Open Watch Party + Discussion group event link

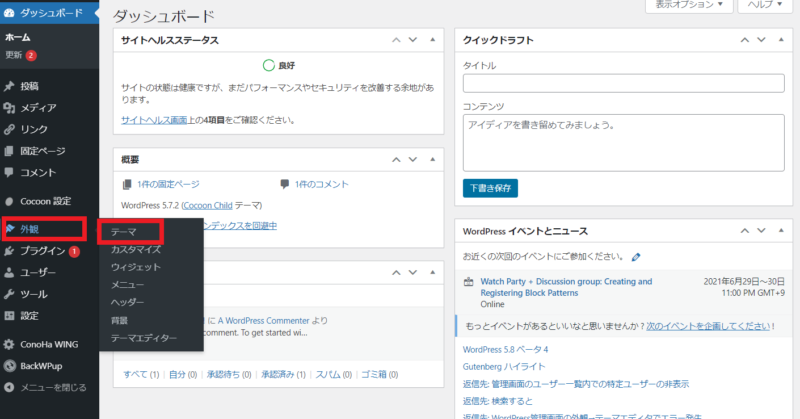[566, 287]
